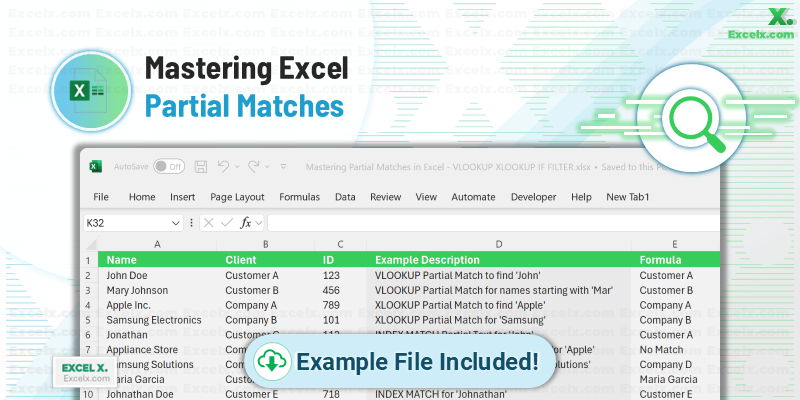Open the File menu

pos(101,197)
